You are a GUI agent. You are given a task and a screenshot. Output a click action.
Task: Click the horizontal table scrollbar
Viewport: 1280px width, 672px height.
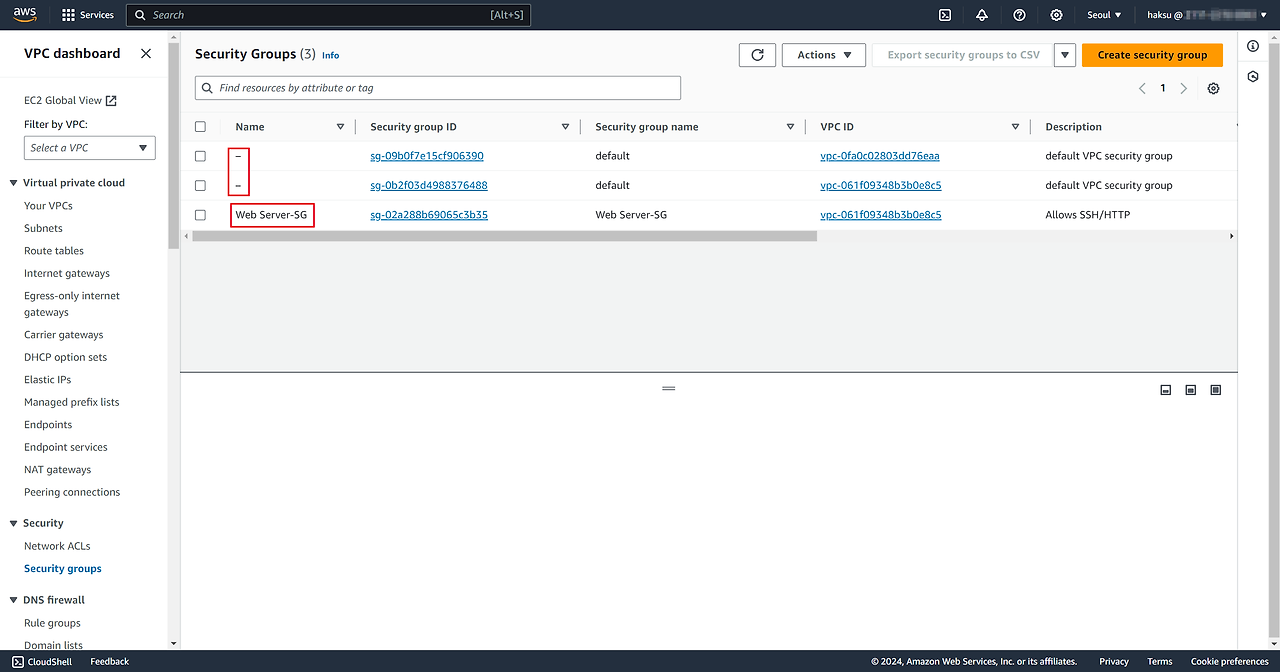[x=504, y=236]
